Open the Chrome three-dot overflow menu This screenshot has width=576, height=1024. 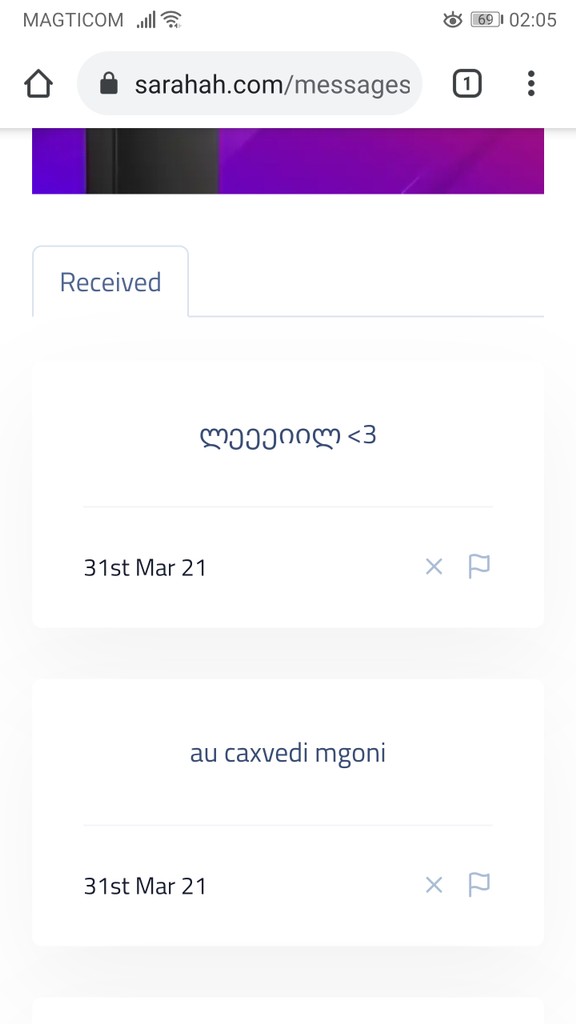531,84
